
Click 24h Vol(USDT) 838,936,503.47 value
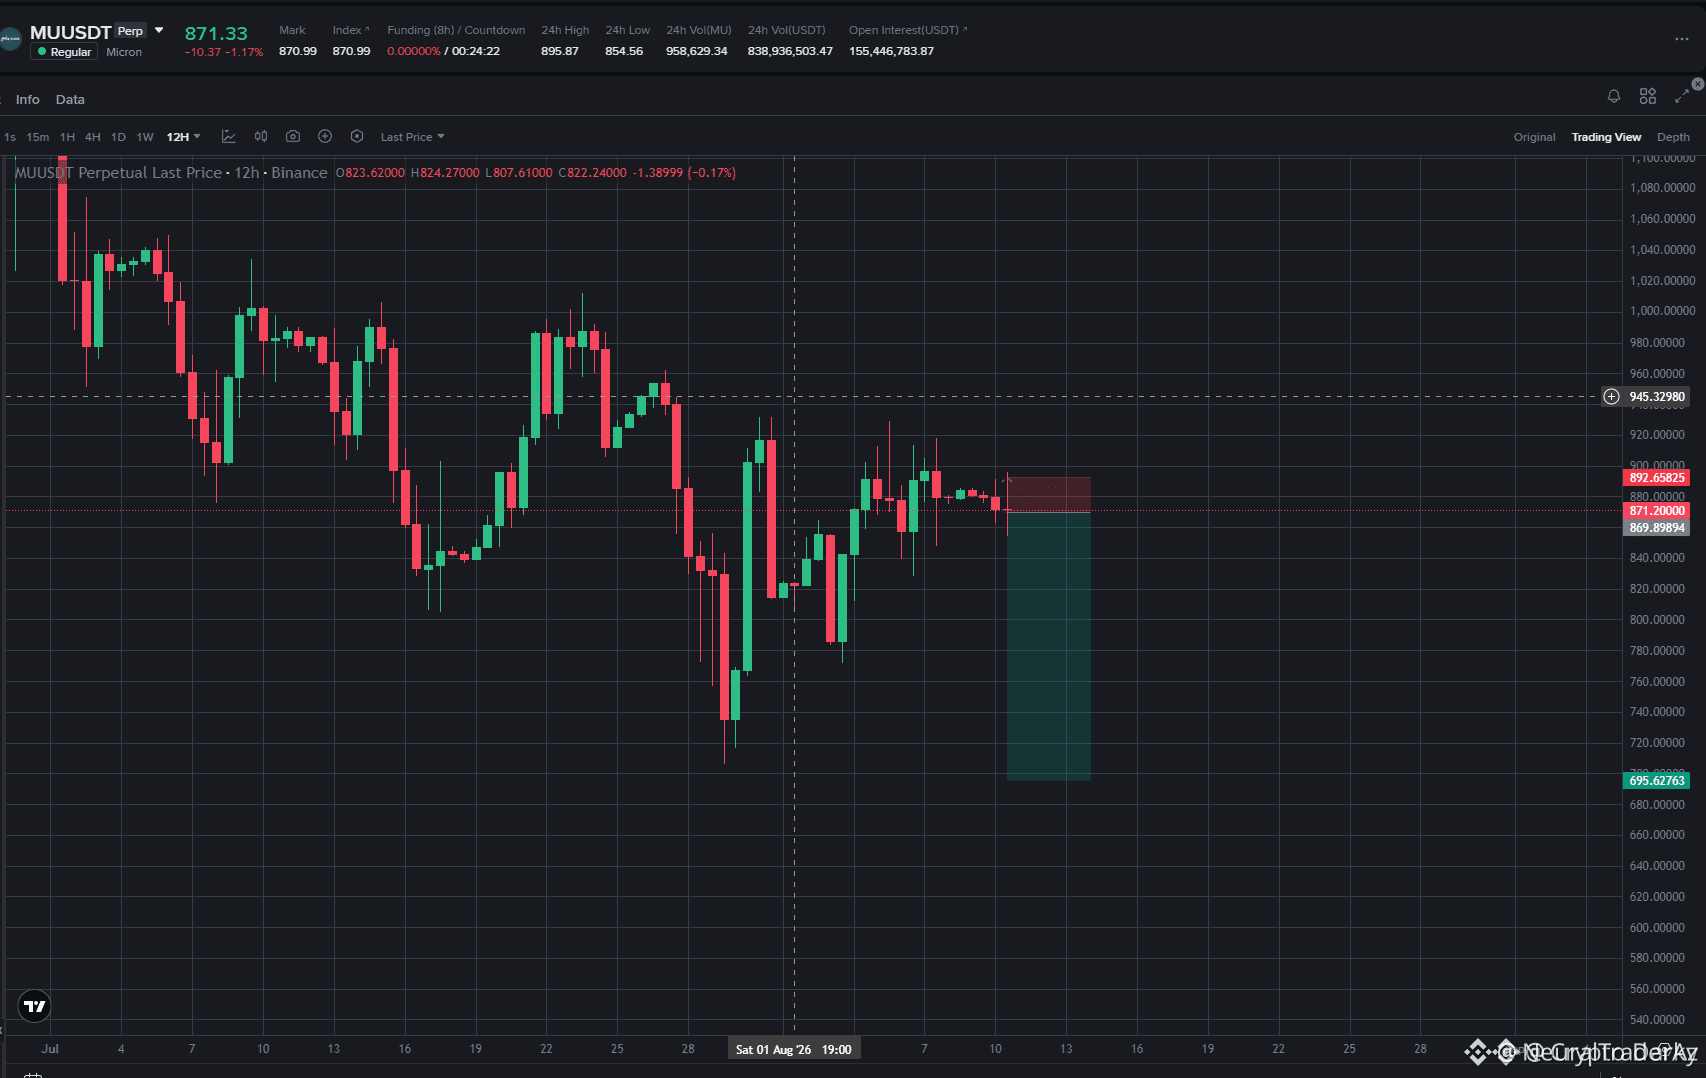790,51
